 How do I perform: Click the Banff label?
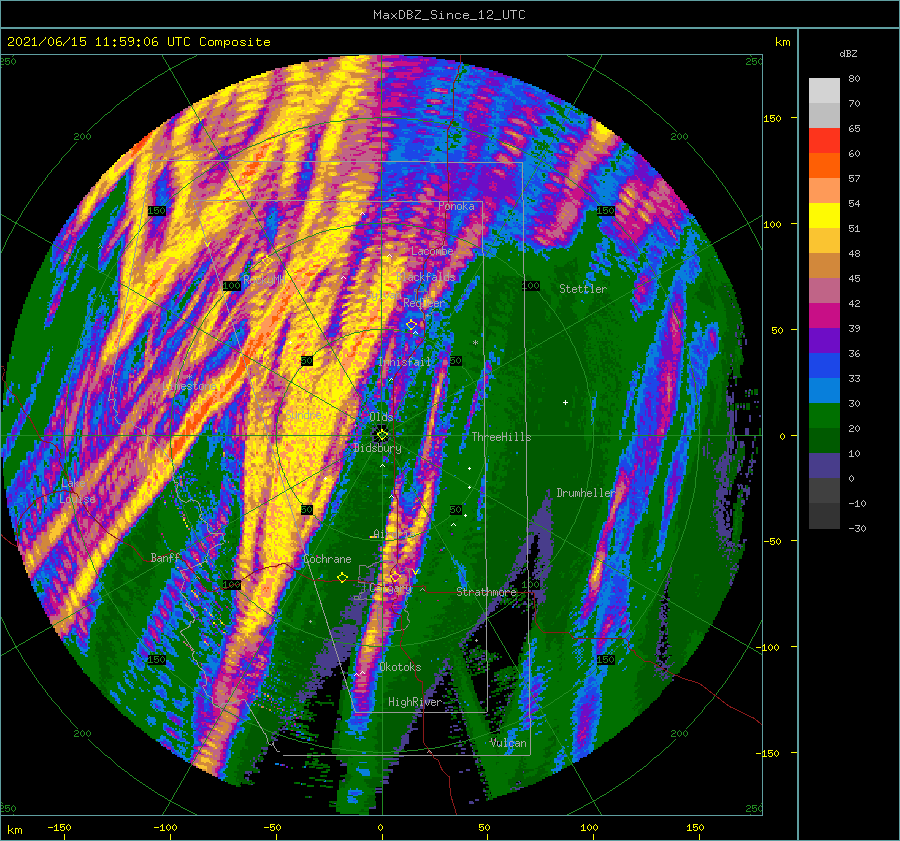pyautogui.click(x=165, y=557)
